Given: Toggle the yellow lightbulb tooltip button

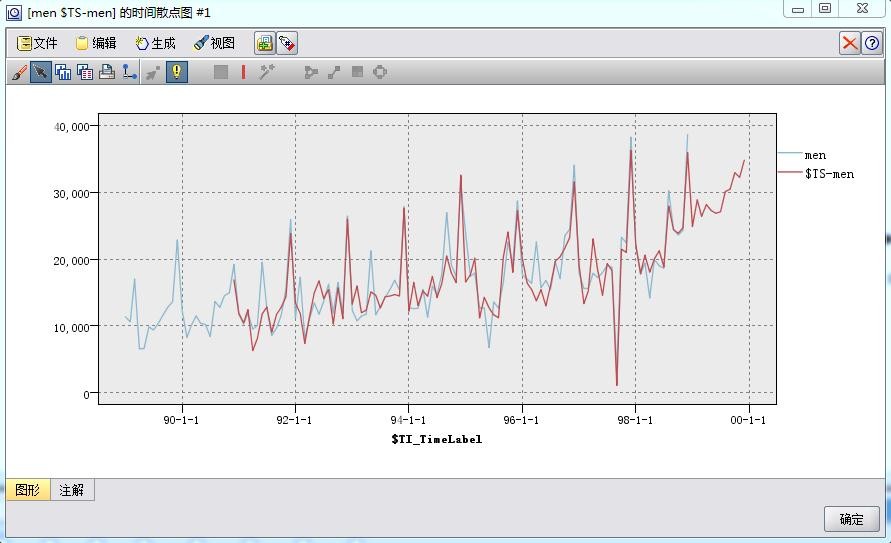Looking at the screenshot, I should click(x=177, y=72).
